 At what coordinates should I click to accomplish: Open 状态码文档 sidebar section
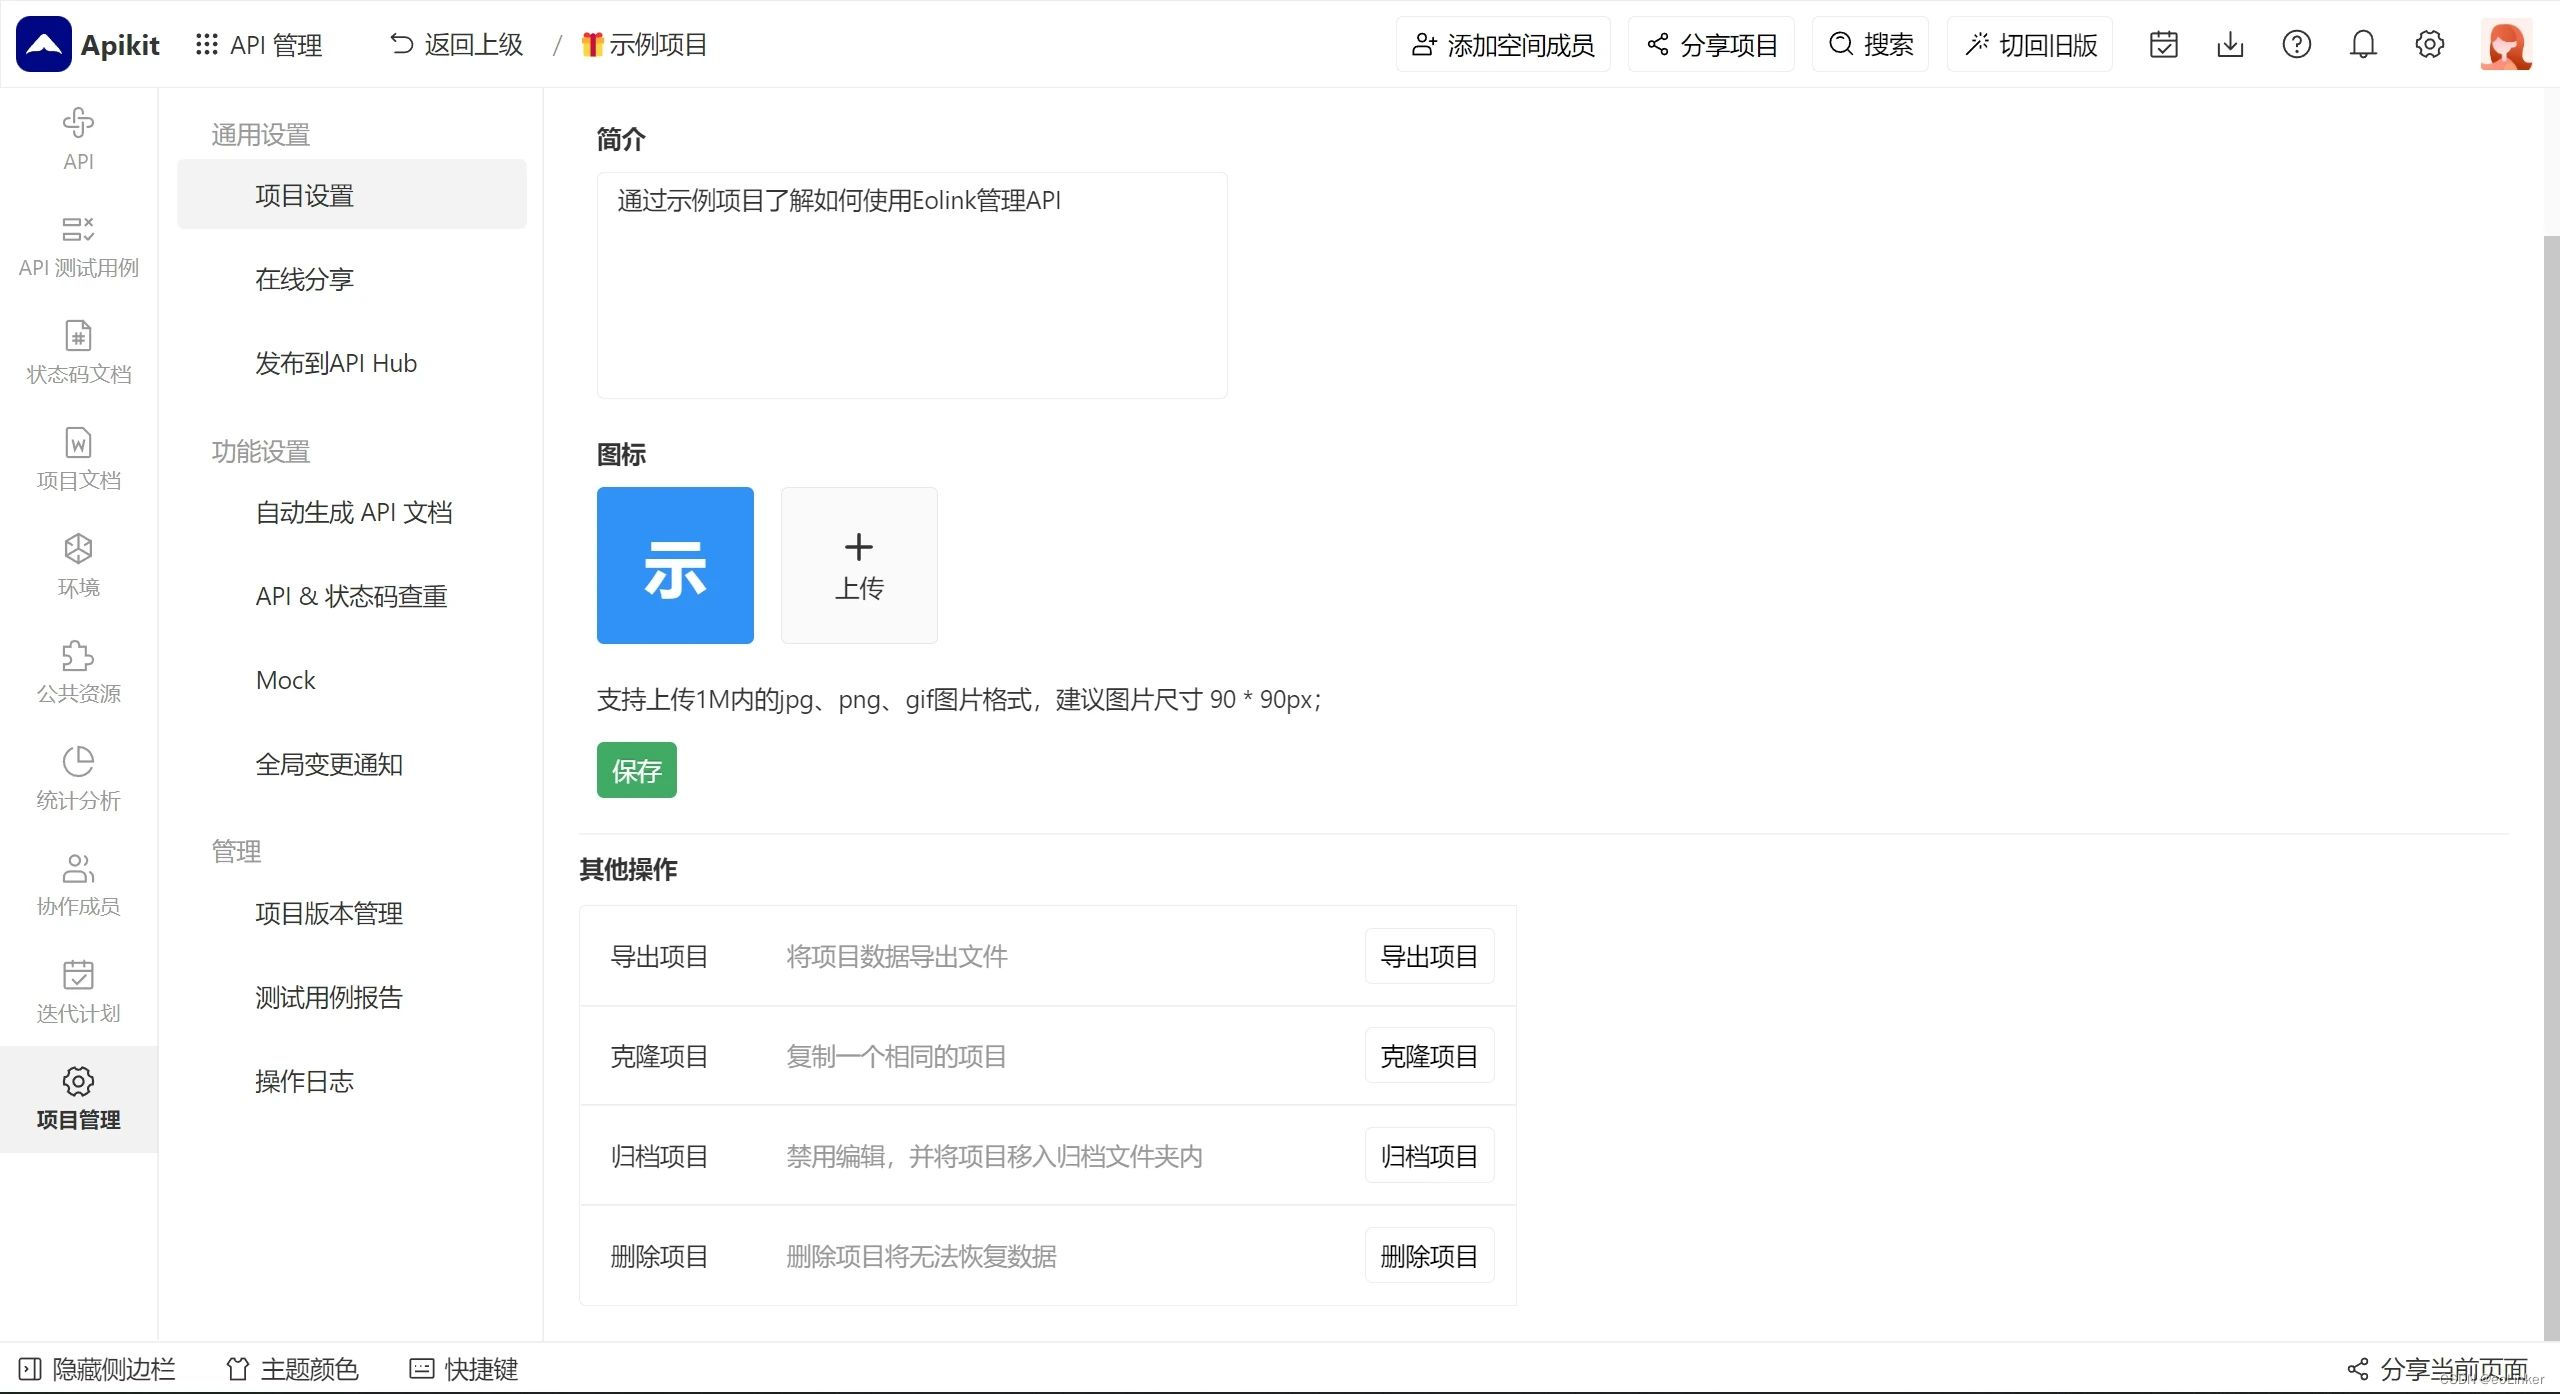tap(78, 352)
